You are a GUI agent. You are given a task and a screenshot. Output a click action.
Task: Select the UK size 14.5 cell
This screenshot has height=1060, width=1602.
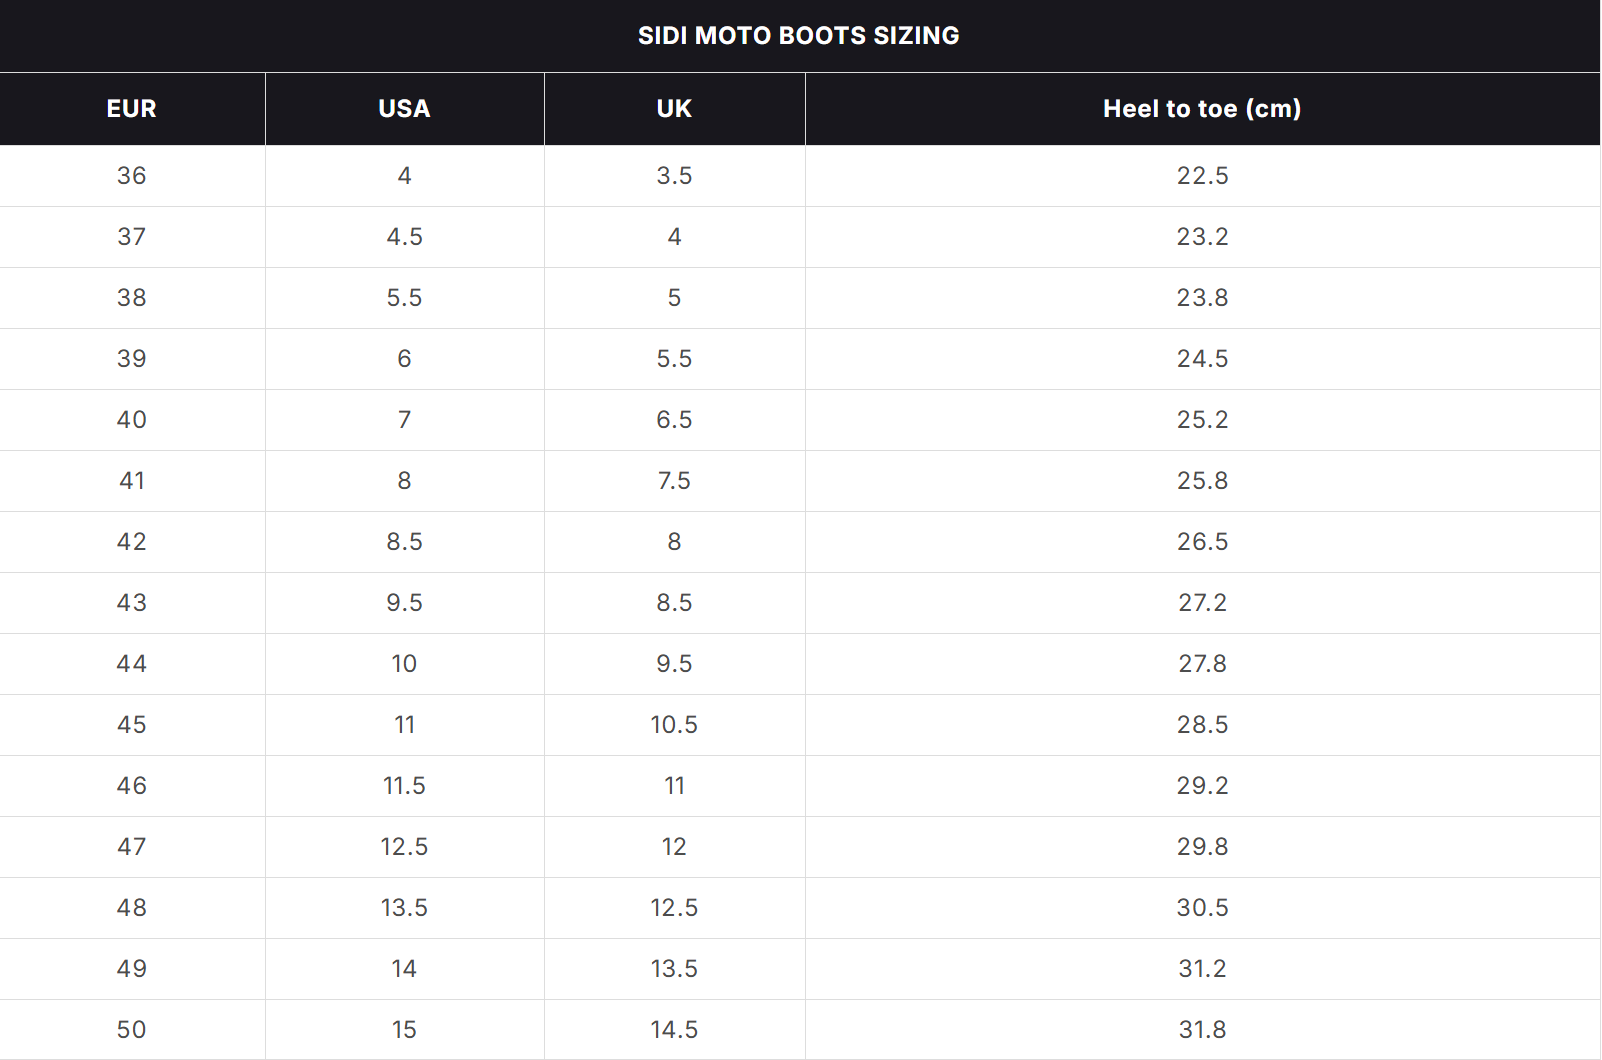pos(674,1030)
